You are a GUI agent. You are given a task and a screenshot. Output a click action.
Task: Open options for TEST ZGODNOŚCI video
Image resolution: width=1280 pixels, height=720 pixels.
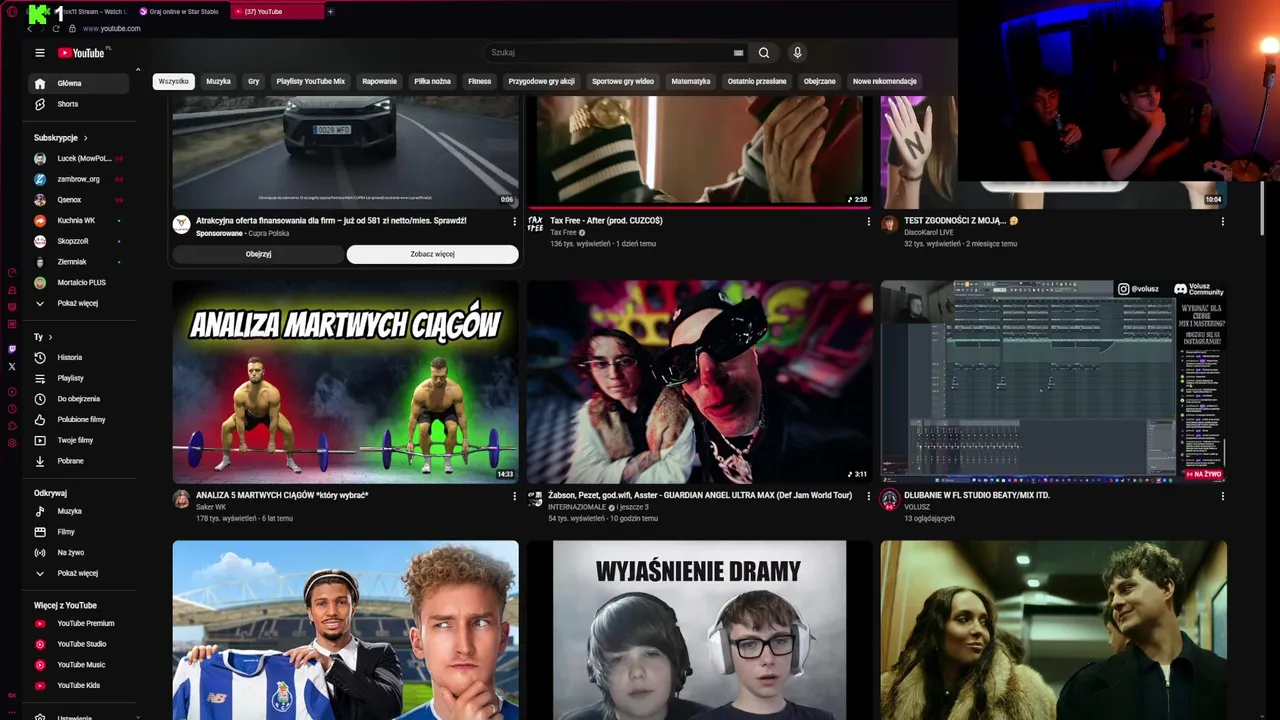(1222, 221)
